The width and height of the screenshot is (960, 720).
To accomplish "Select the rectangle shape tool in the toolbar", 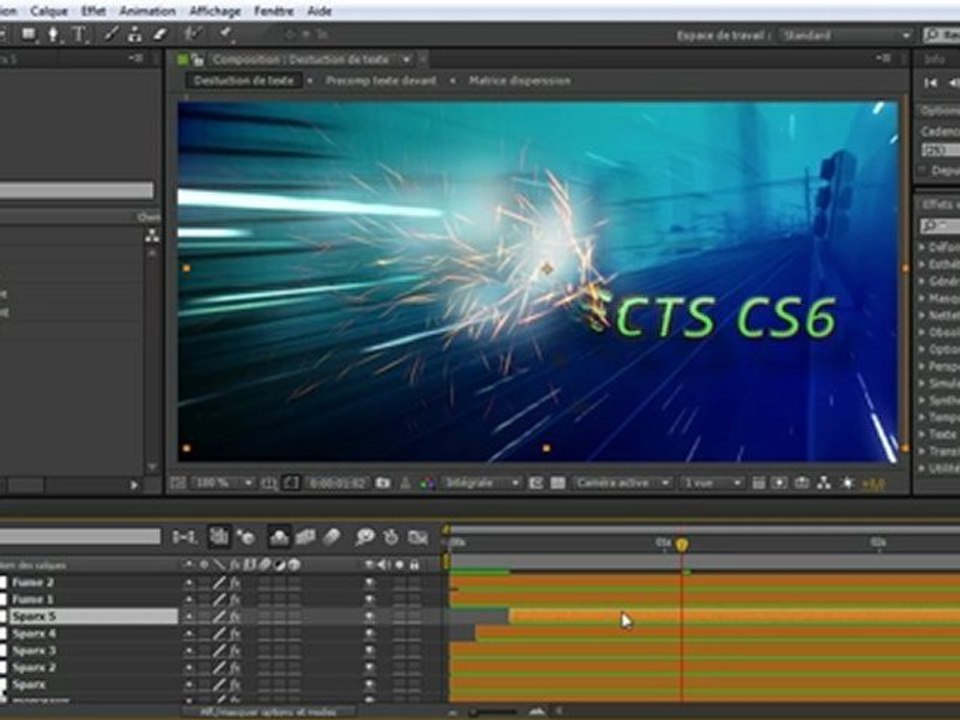I will (x=29, y=34).
